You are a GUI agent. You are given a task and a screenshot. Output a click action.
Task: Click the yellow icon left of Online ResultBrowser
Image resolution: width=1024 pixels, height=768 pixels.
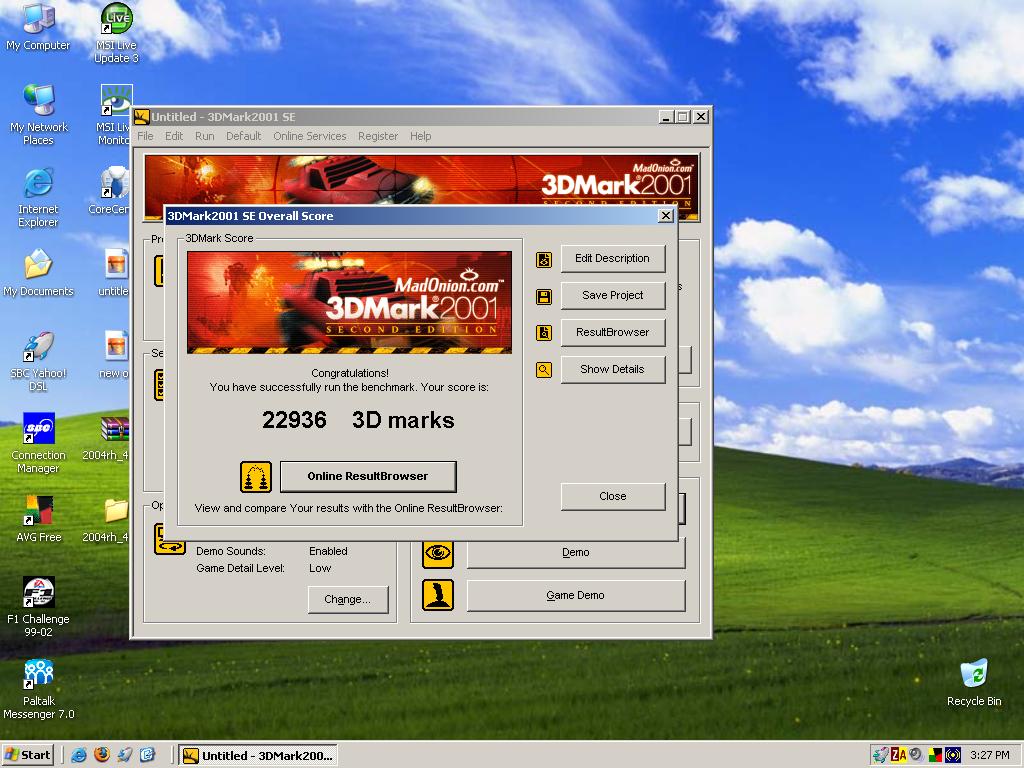point(256,477)
